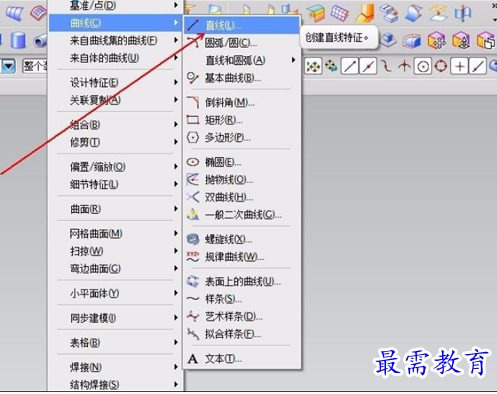Click the stacked blue slabs offset icon
Image resolution: width=497 pixels, height=394 pixels.
pos(389,13)
